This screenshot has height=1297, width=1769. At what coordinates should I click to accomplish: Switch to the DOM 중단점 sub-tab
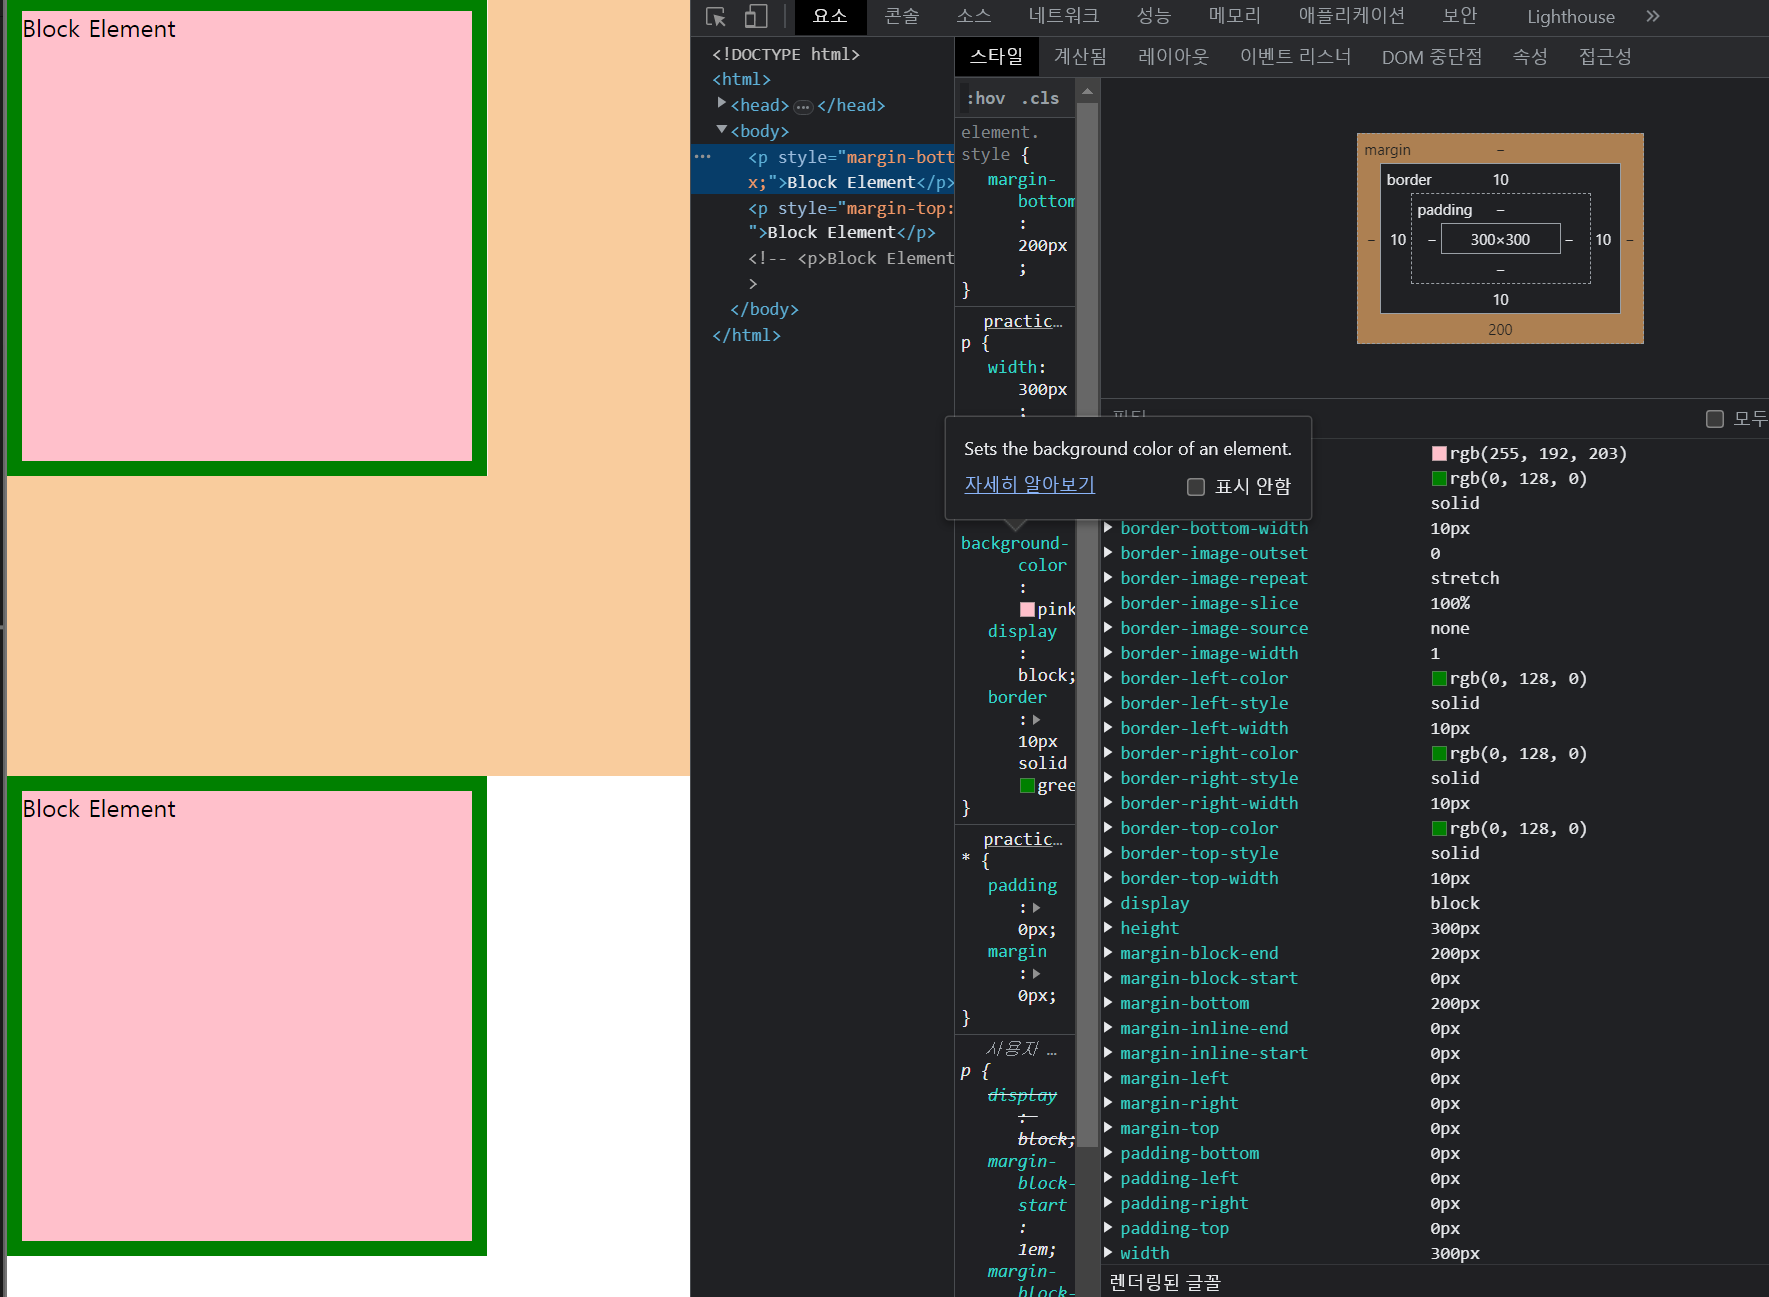pyautogui.click(x=1432, y=57)
